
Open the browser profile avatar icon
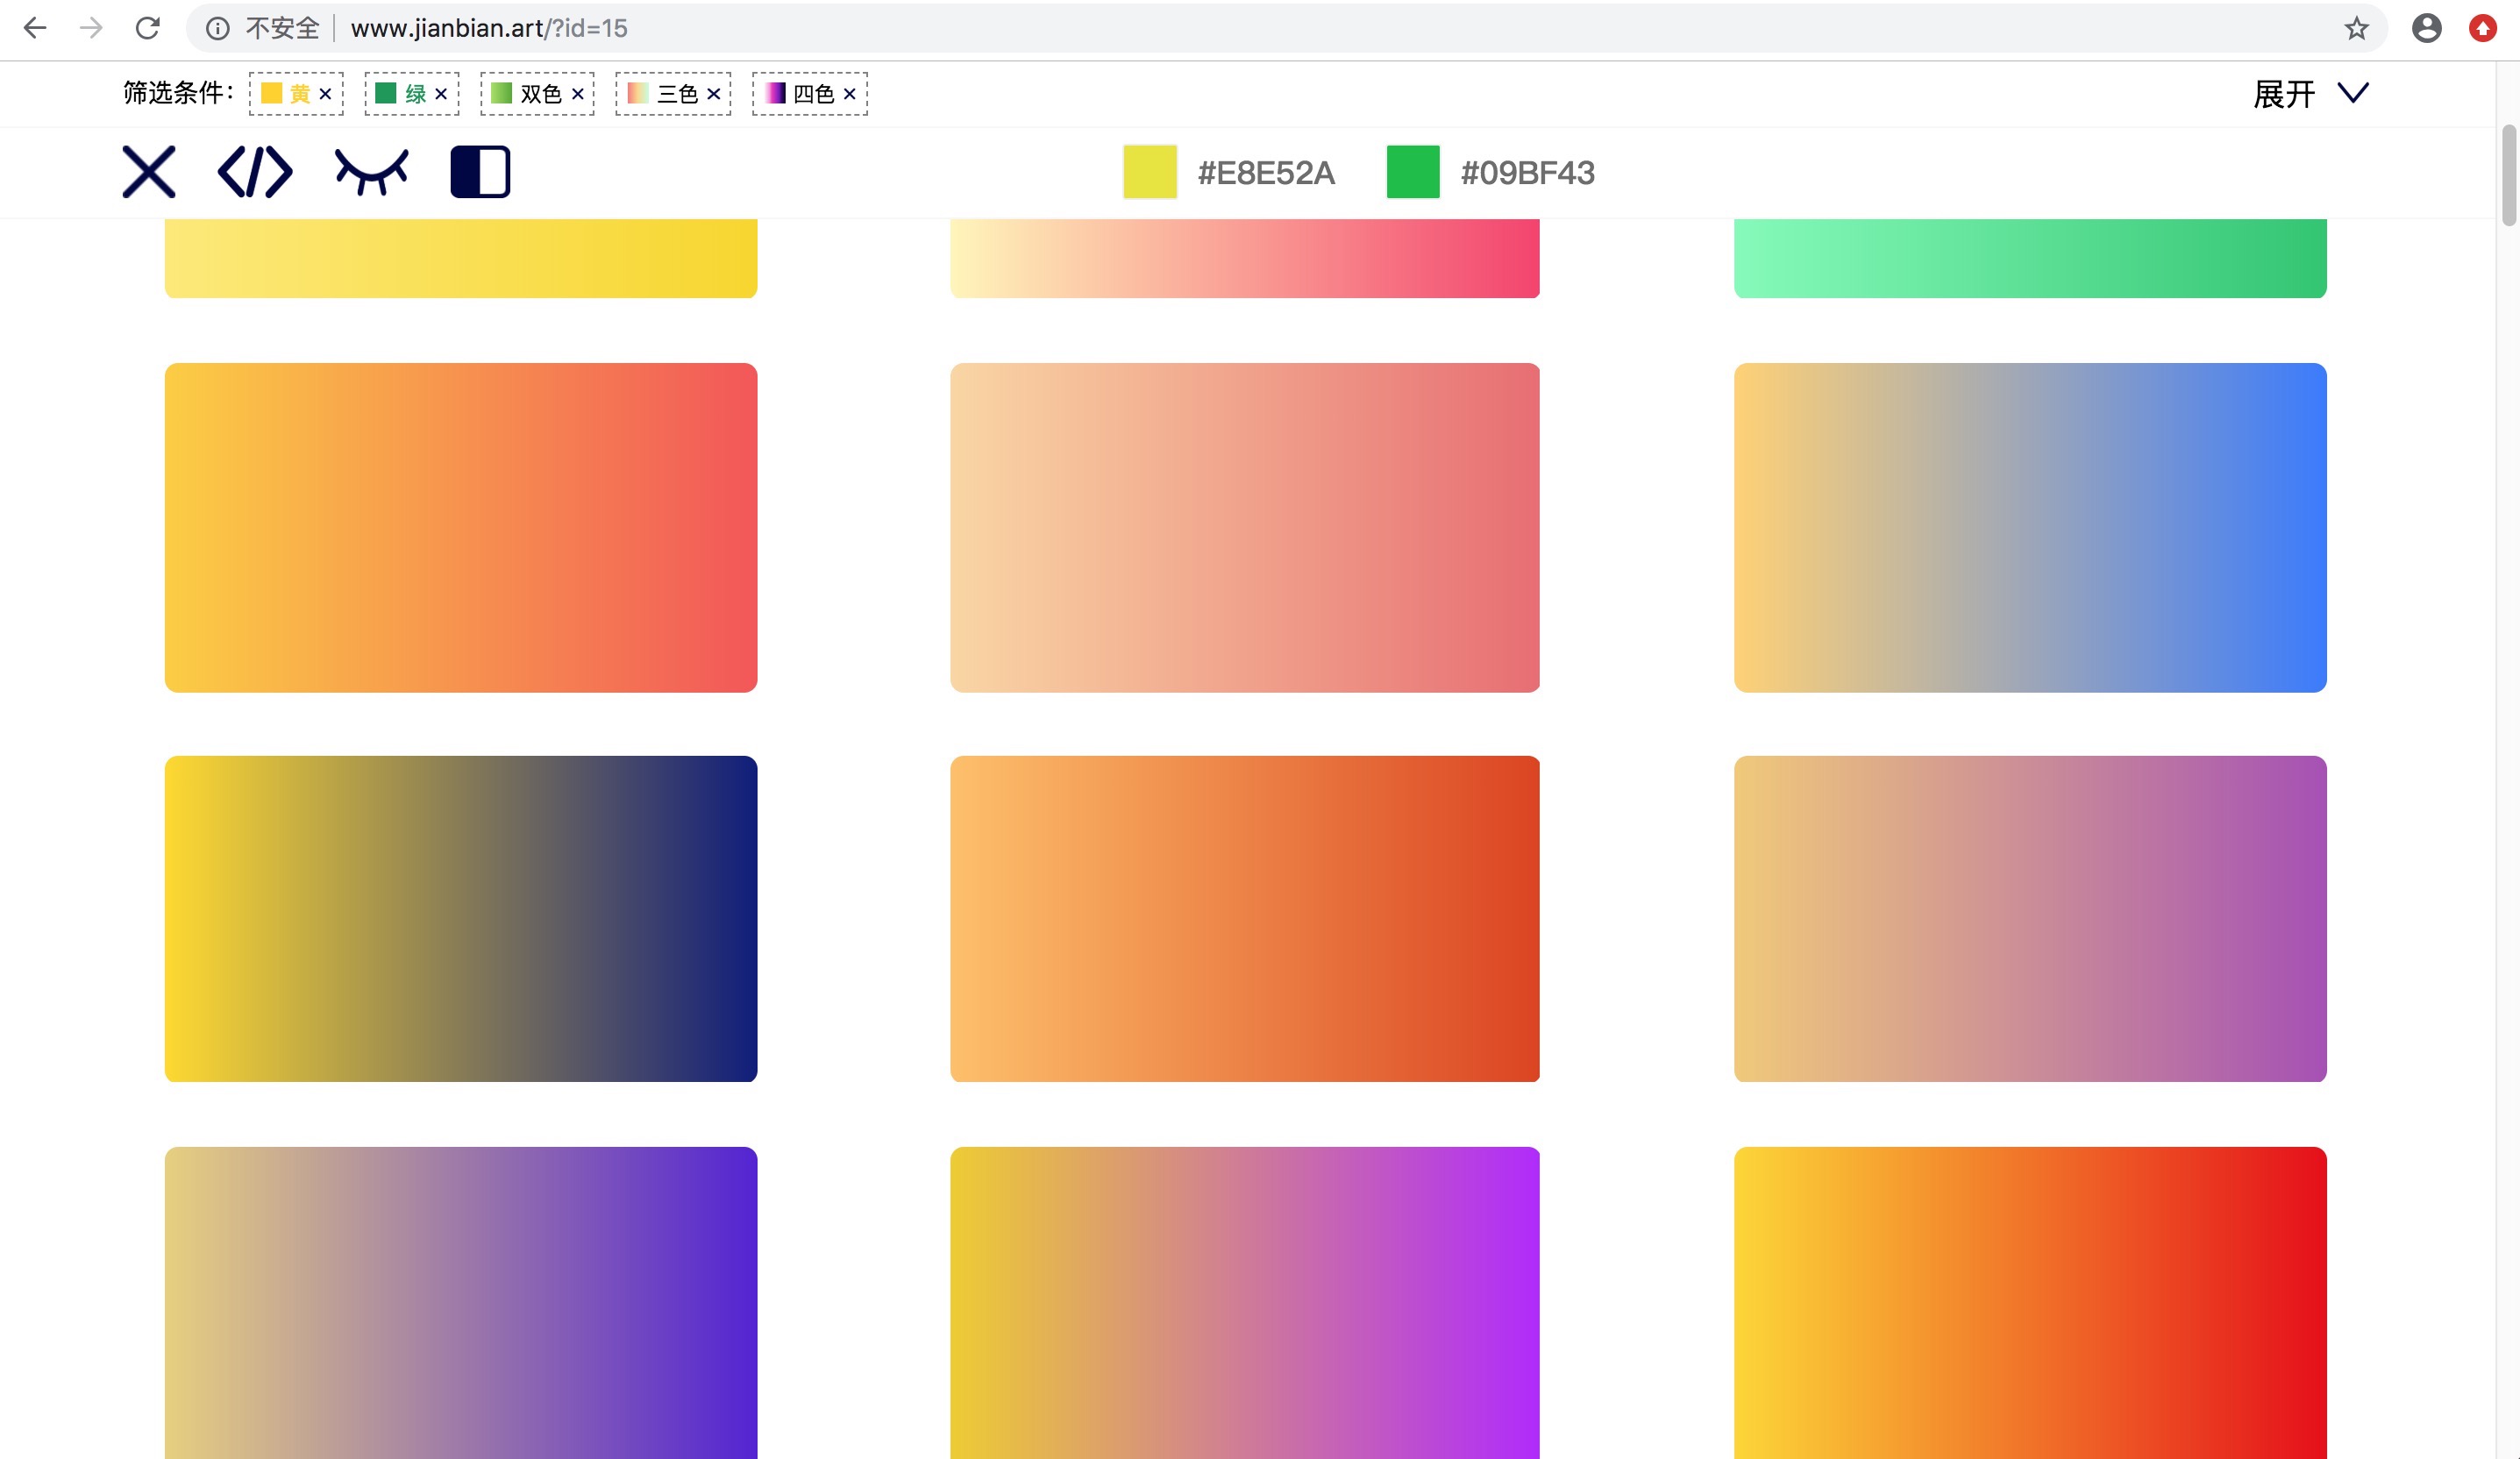click(2427, 28)
